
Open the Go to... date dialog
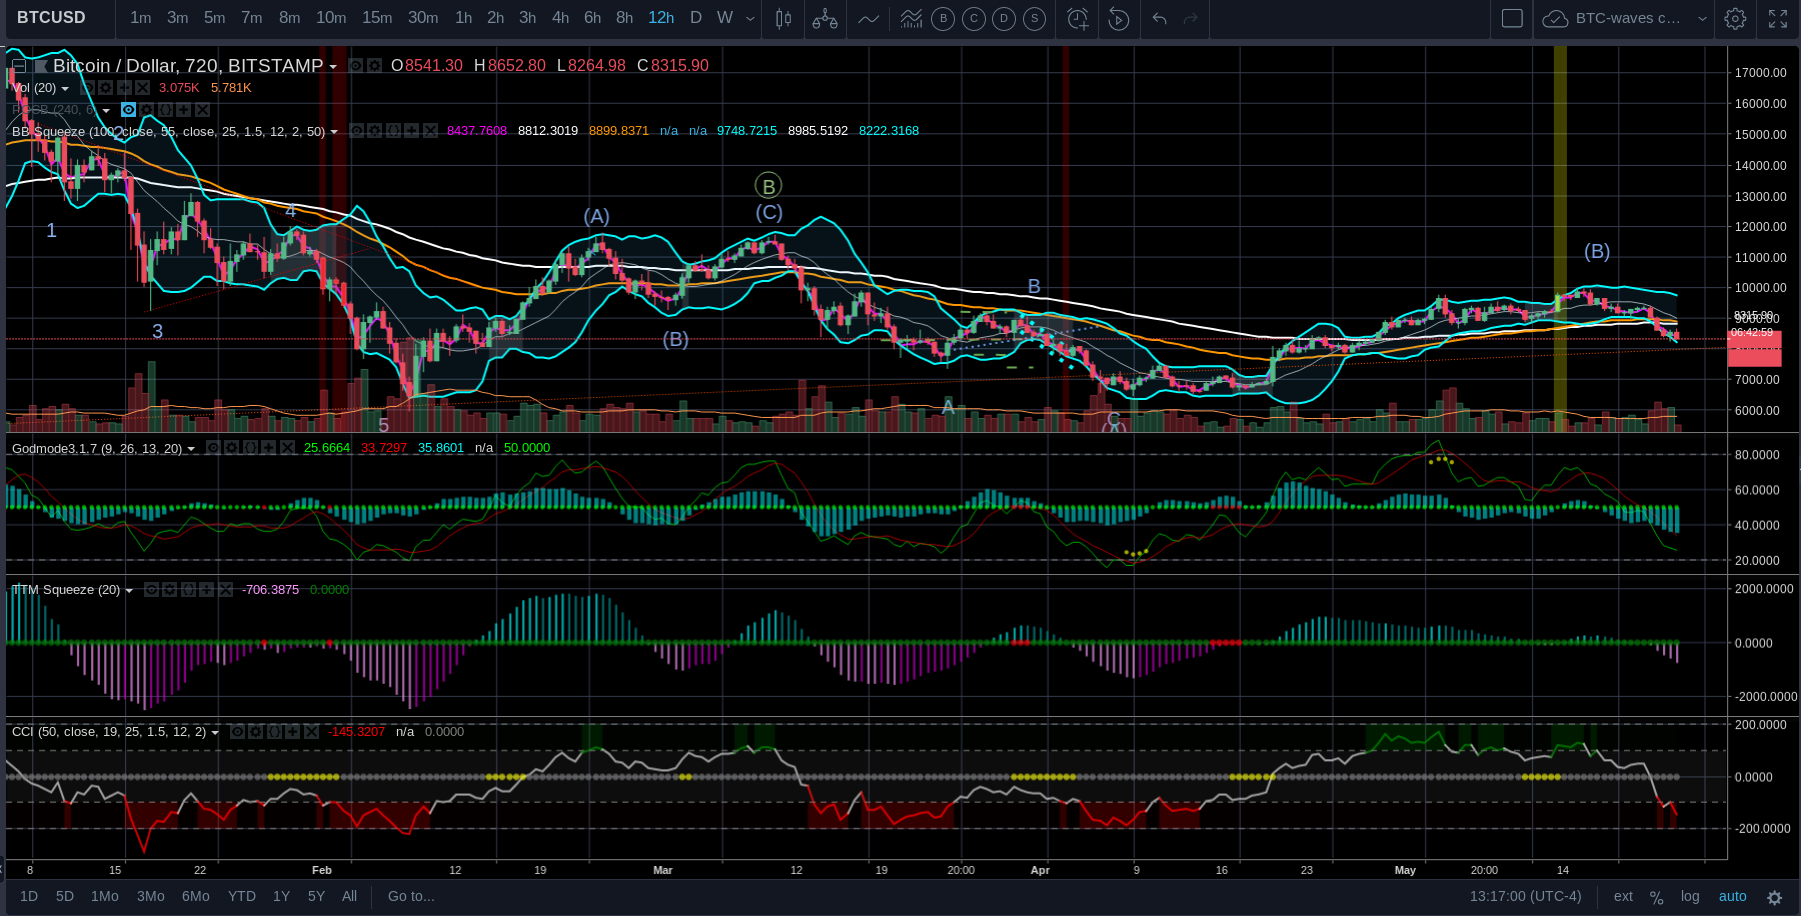[x=411, y=896]
